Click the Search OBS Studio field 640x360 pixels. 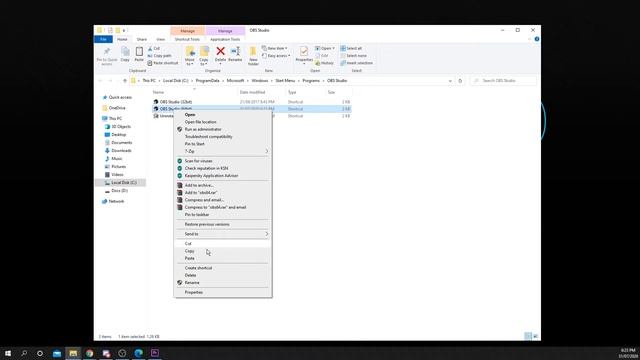(503, 81)
